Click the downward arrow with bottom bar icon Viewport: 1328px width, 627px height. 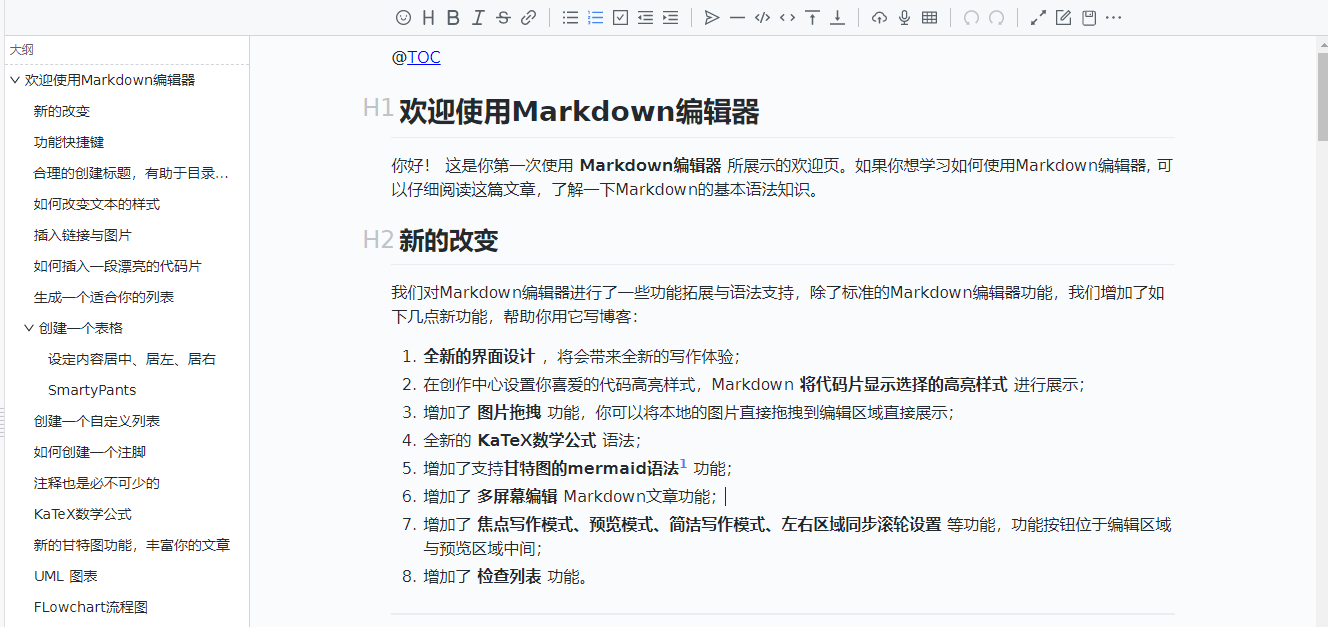tap(837, 17)
